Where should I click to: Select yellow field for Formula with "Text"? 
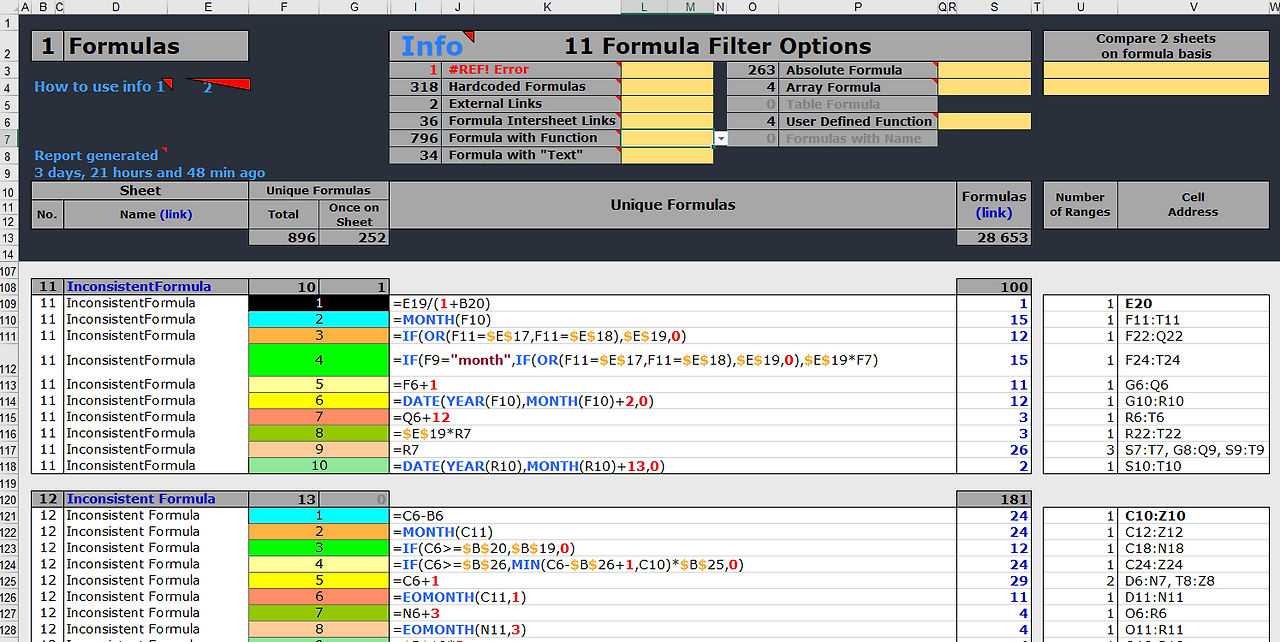click(x=667, y=155)
